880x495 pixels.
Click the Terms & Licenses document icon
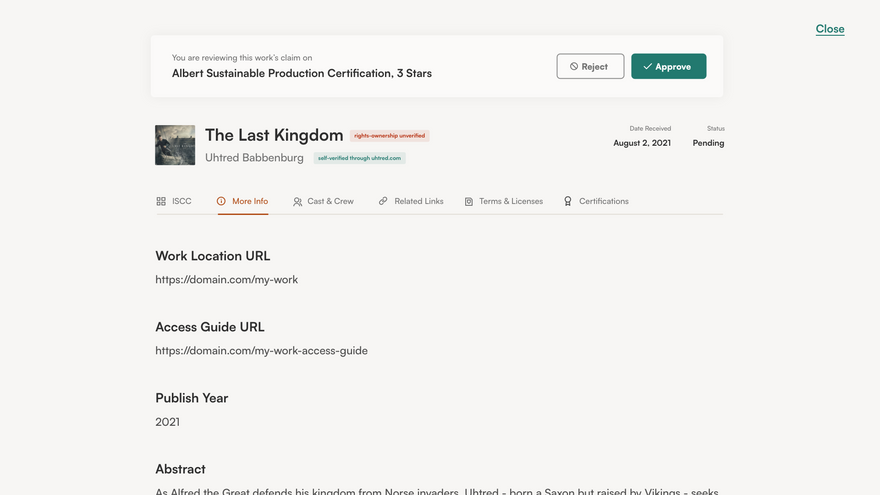[x=469, y=201]
